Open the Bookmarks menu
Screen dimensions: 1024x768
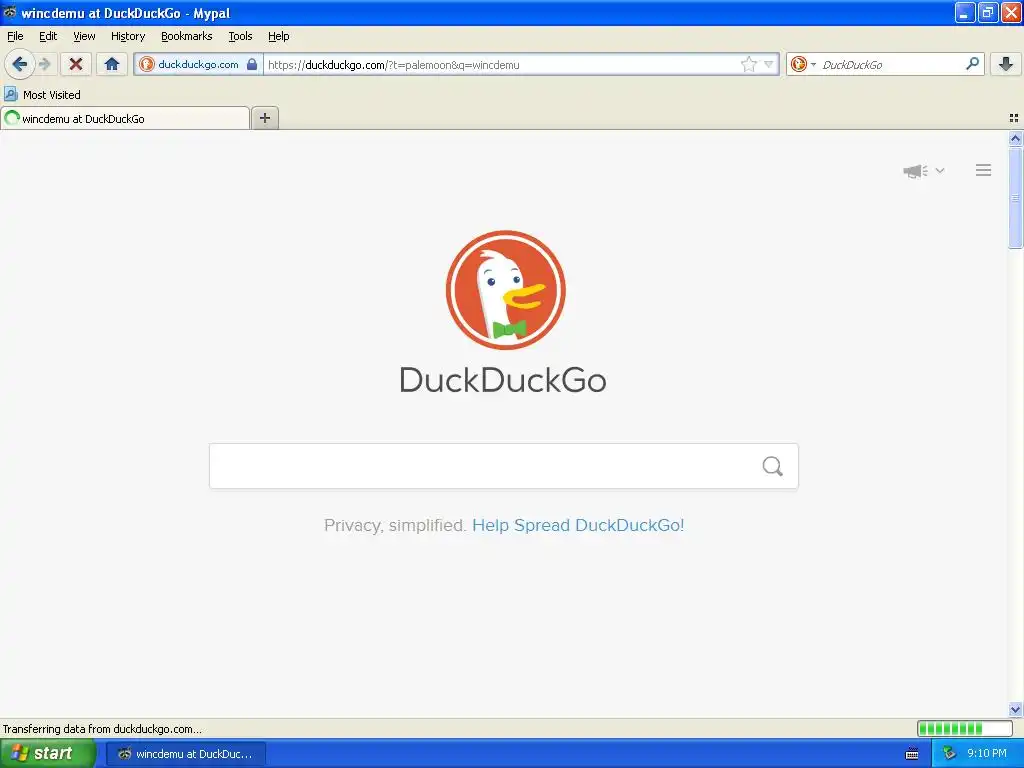point(187,36)
